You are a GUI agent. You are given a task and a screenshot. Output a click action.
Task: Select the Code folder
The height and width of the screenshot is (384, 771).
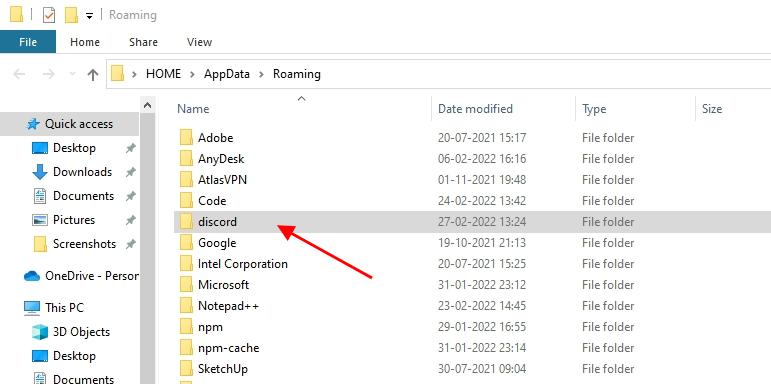point(212,201)
